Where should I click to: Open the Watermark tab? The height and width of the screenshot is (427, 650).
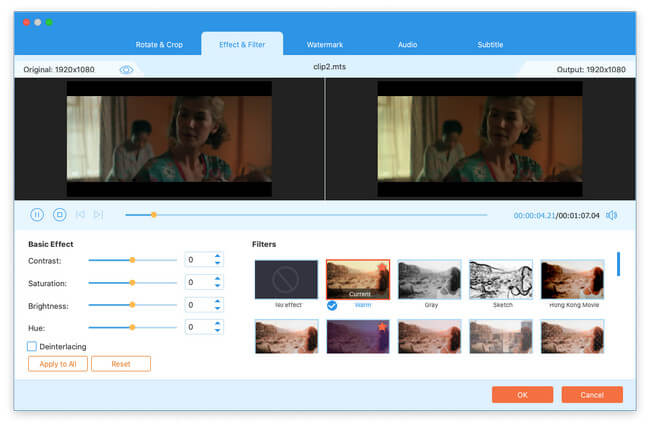coord(325,44)
